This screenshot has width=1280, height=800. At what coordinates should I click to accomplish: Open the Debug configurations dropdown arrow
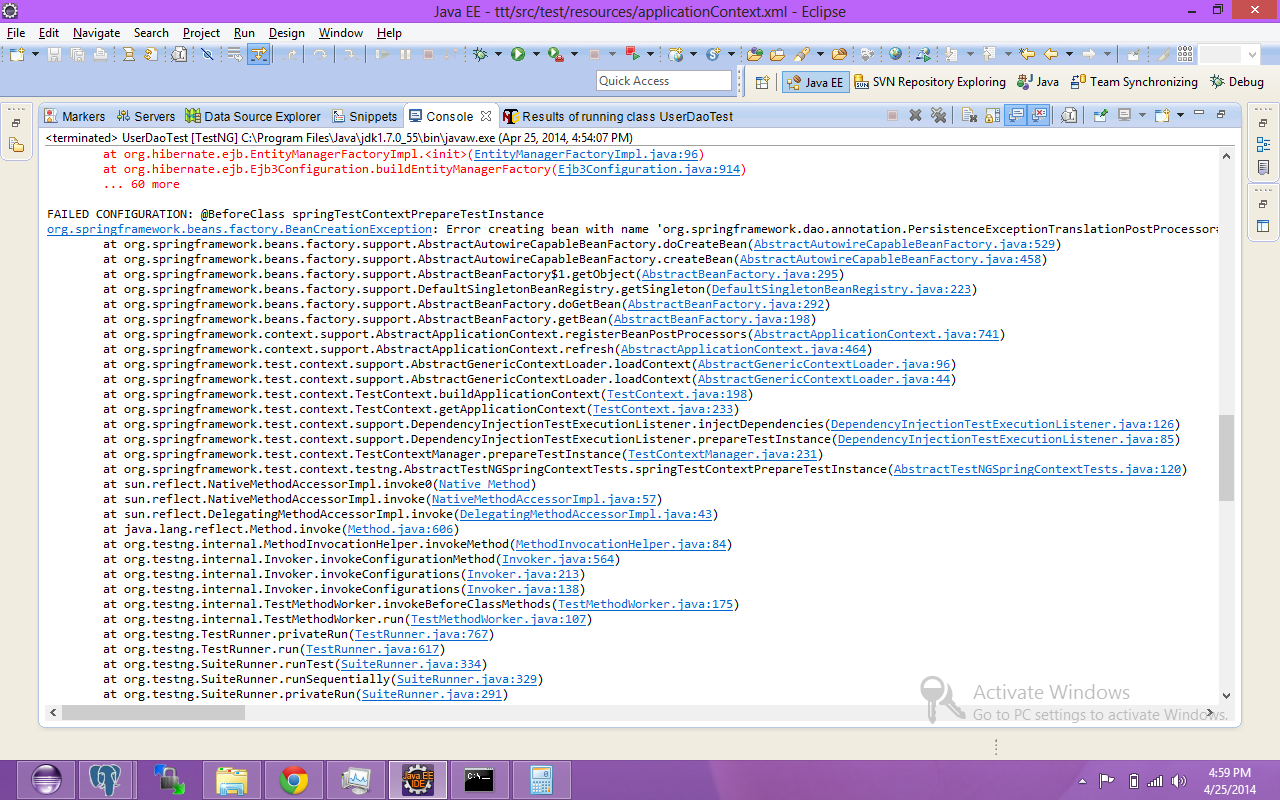coord(496,55)
